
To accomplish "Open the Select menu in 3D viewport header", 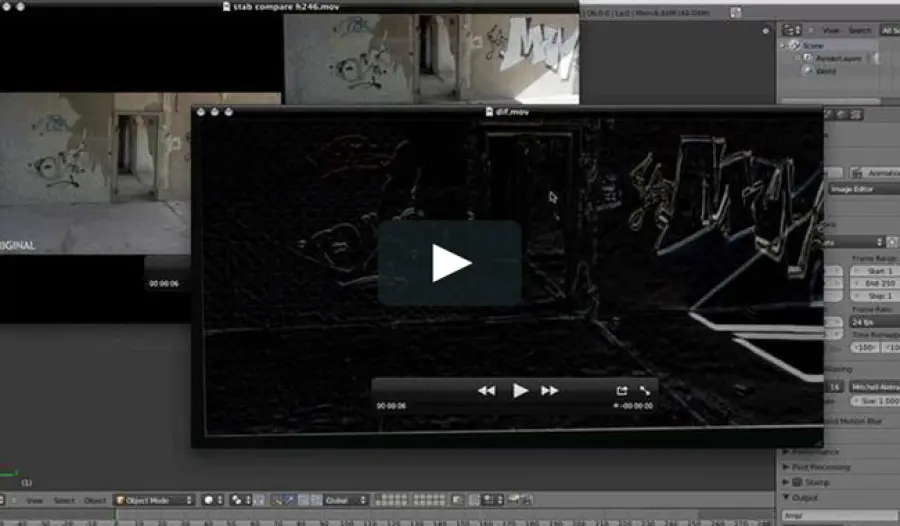I will 64,500.
